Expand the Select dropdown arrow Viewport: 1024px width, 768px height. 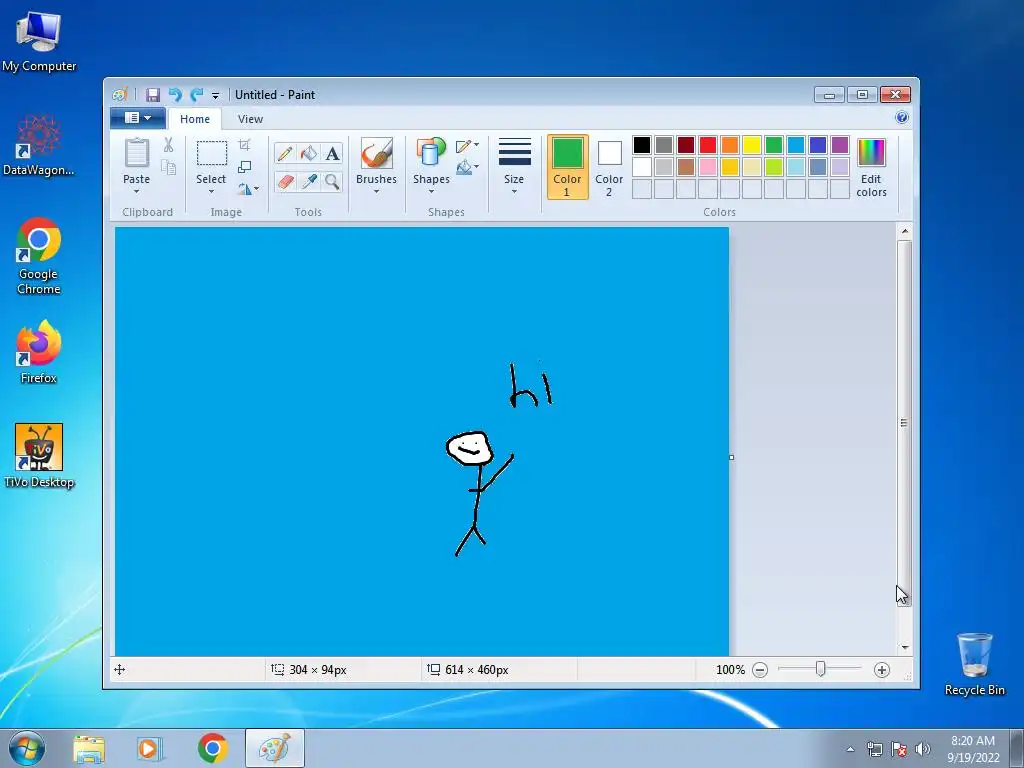(211, 192)
